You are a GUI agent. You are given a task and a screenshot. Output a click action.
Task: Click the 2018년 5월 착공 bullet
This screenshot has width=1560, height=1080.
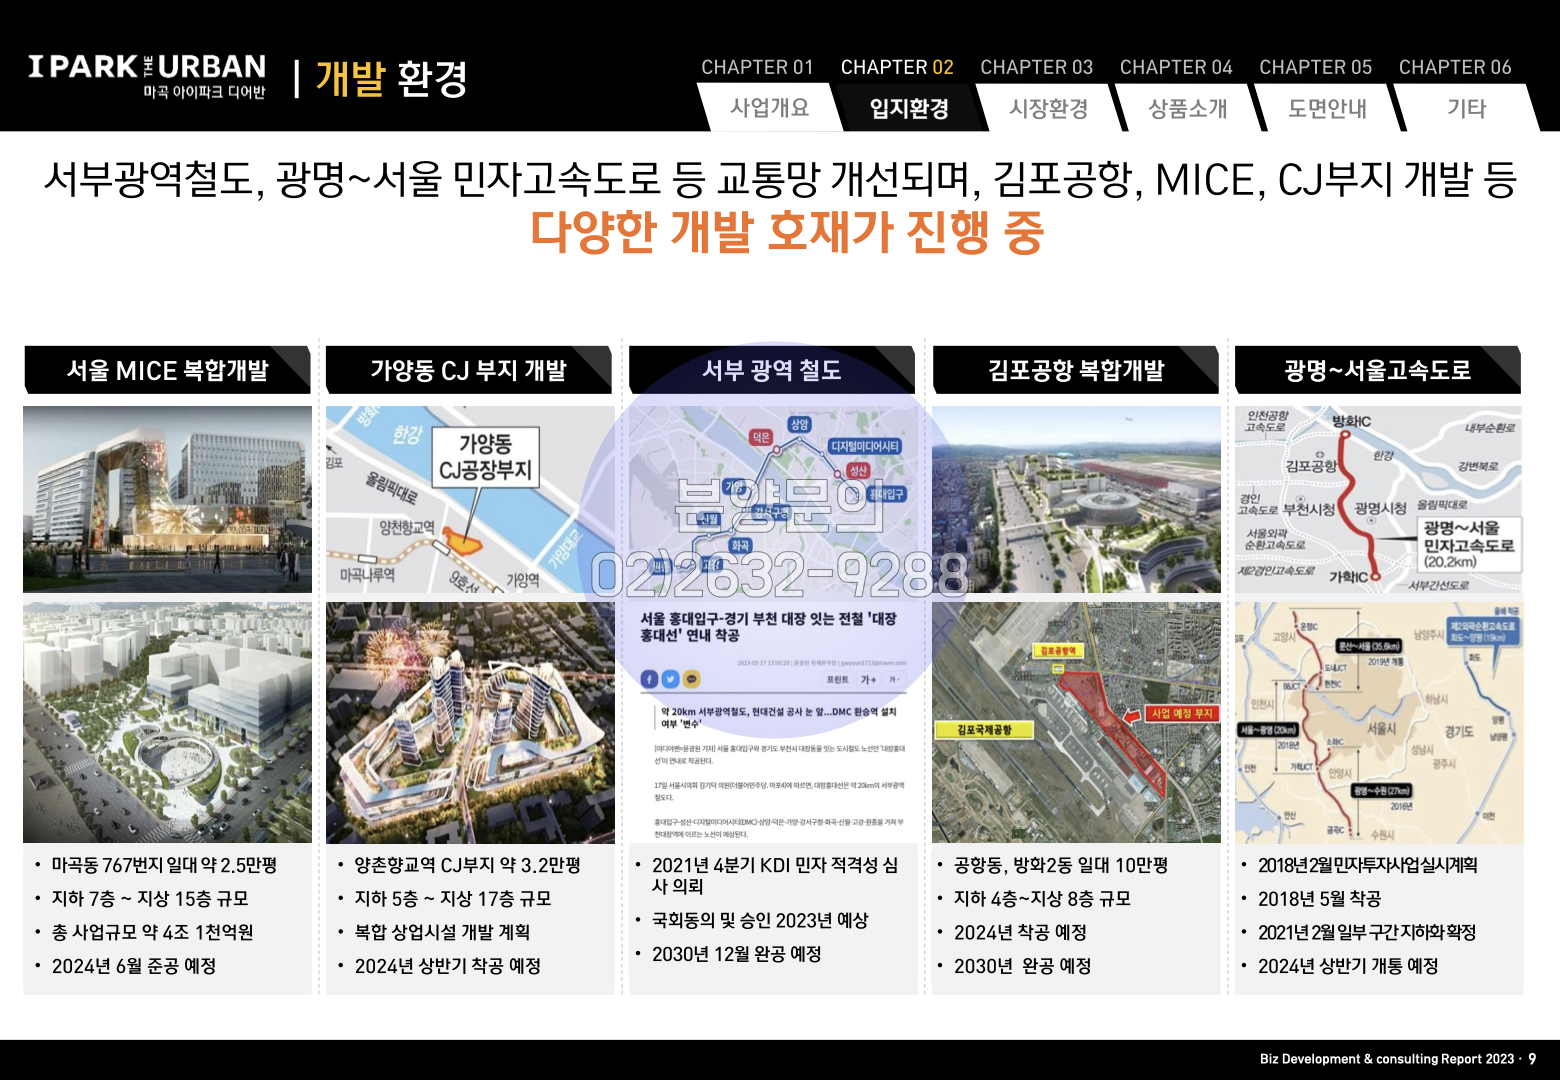(1319, 898)
